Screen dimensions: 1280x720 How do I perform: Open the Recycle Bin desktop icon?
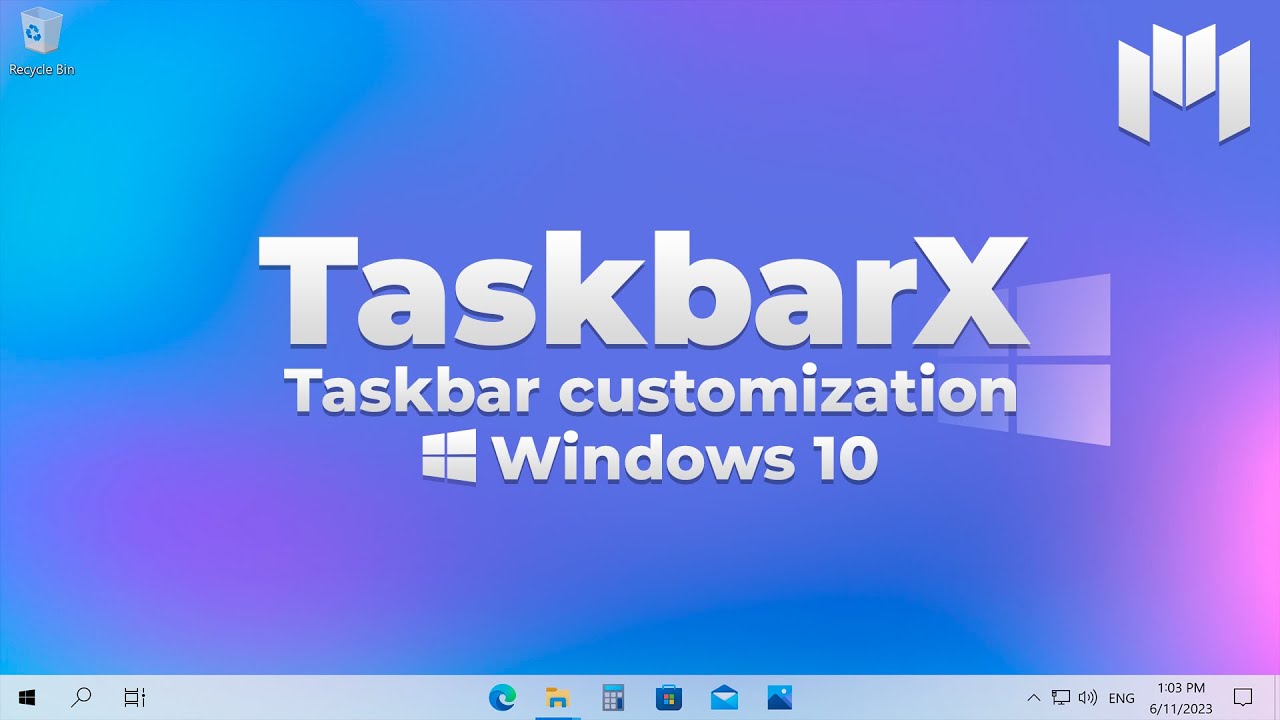point(41,40)
